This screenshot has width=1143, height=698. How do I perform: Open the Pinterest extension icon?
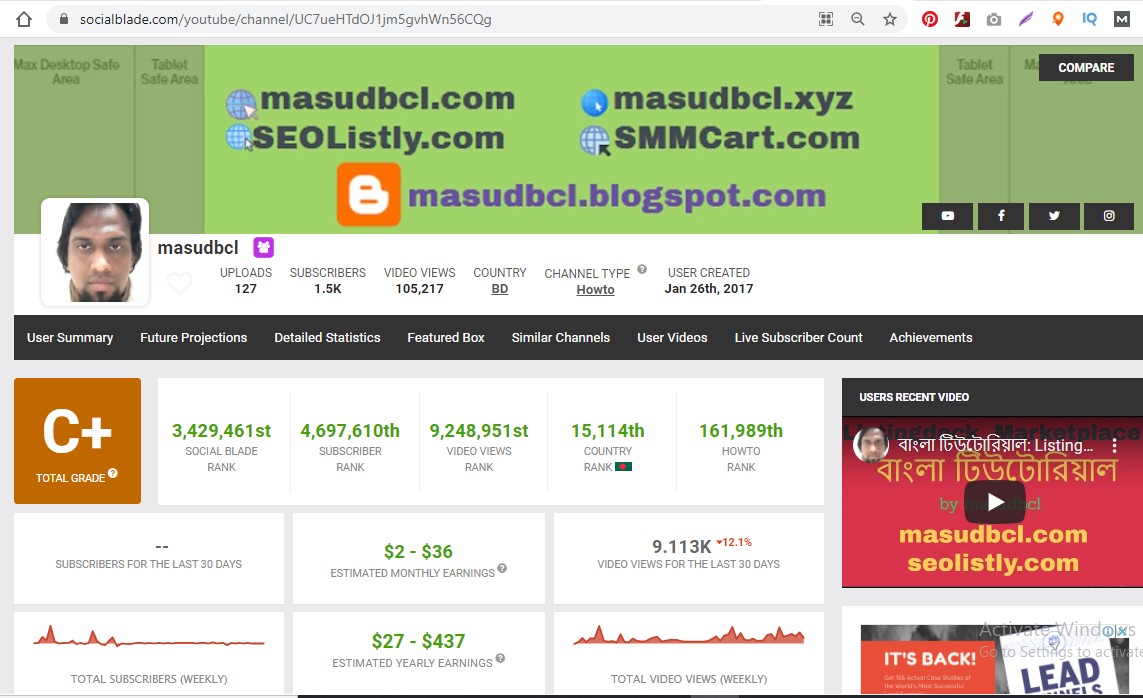(930, 20)
